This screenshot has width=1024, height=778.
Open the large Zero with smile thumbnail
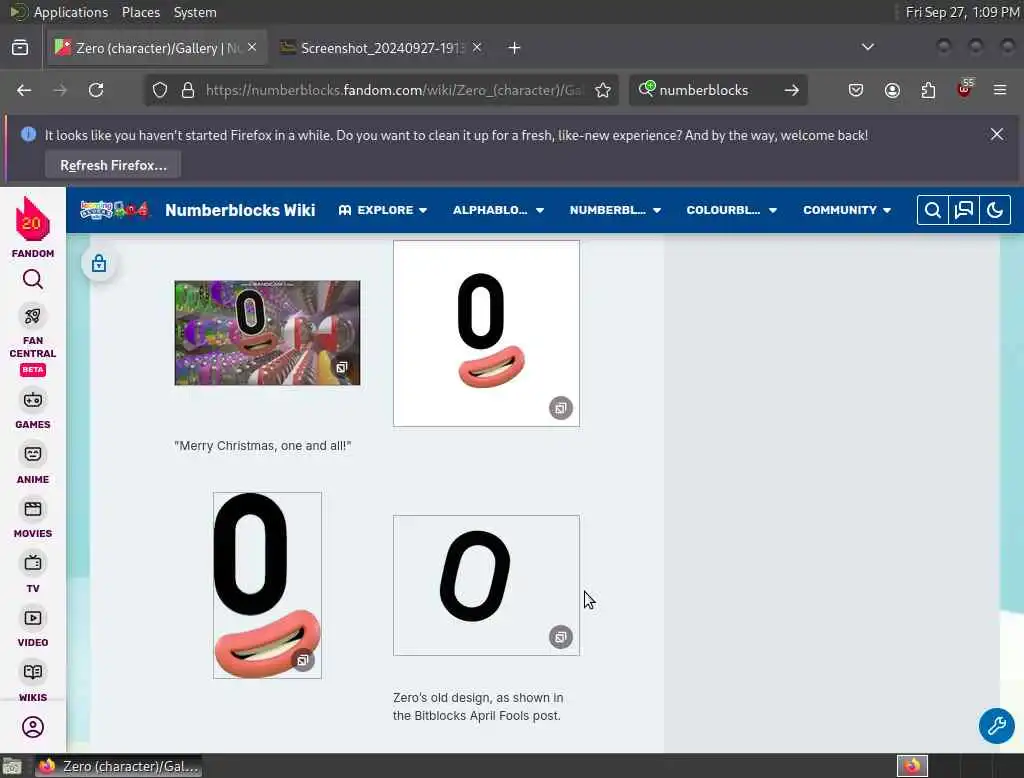267,585
